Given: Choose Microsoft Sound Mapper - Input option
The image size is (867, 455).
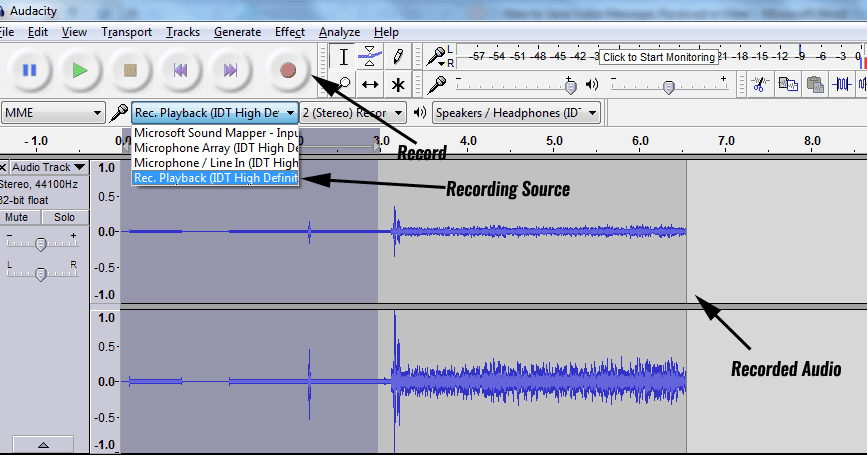Looking at the screenshot, I should [216, 133].
